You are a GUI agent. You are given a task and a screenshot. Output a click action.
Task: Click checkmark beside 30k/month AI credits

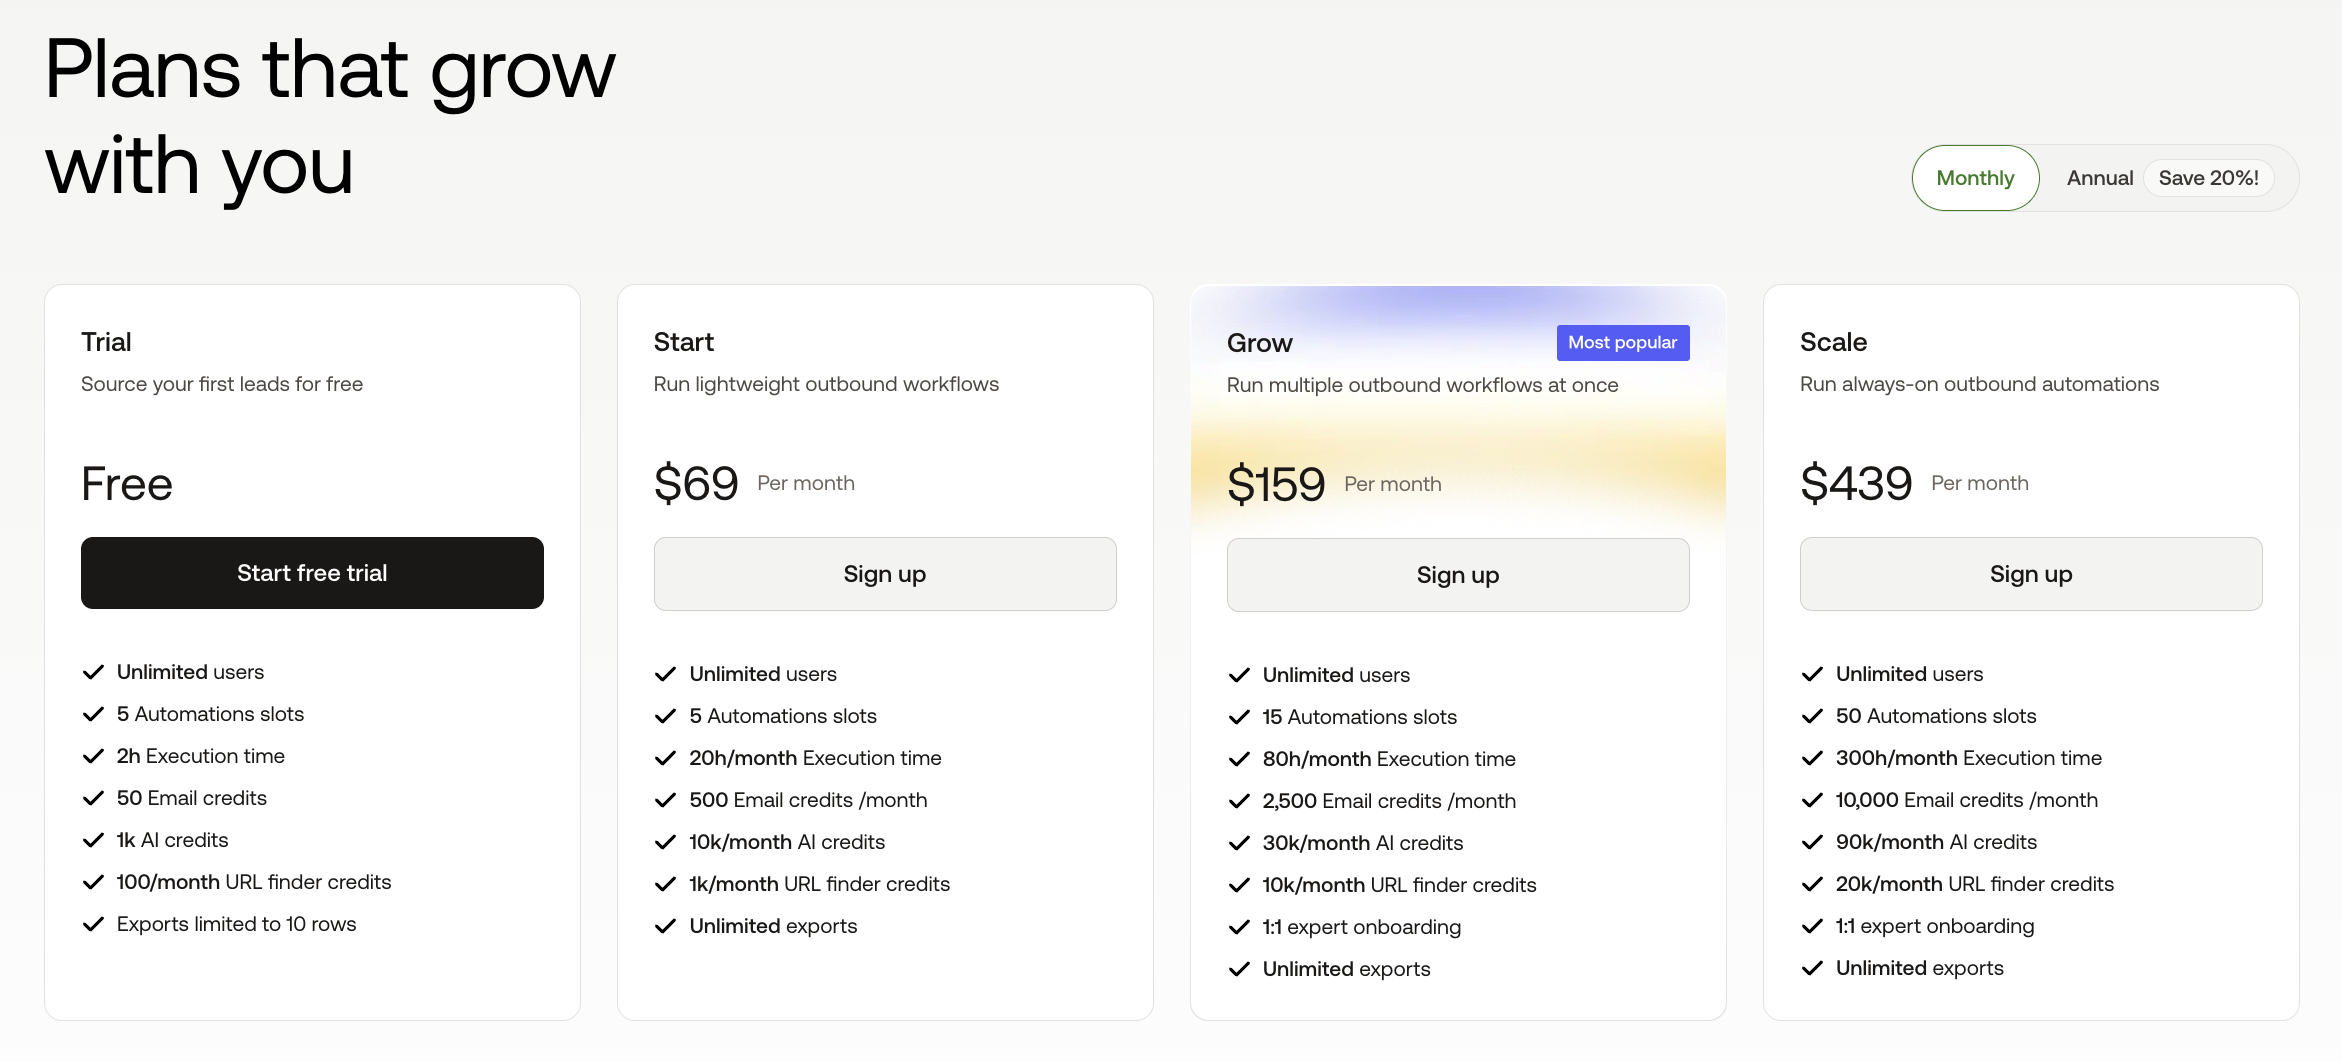[x=1239, y=843]
